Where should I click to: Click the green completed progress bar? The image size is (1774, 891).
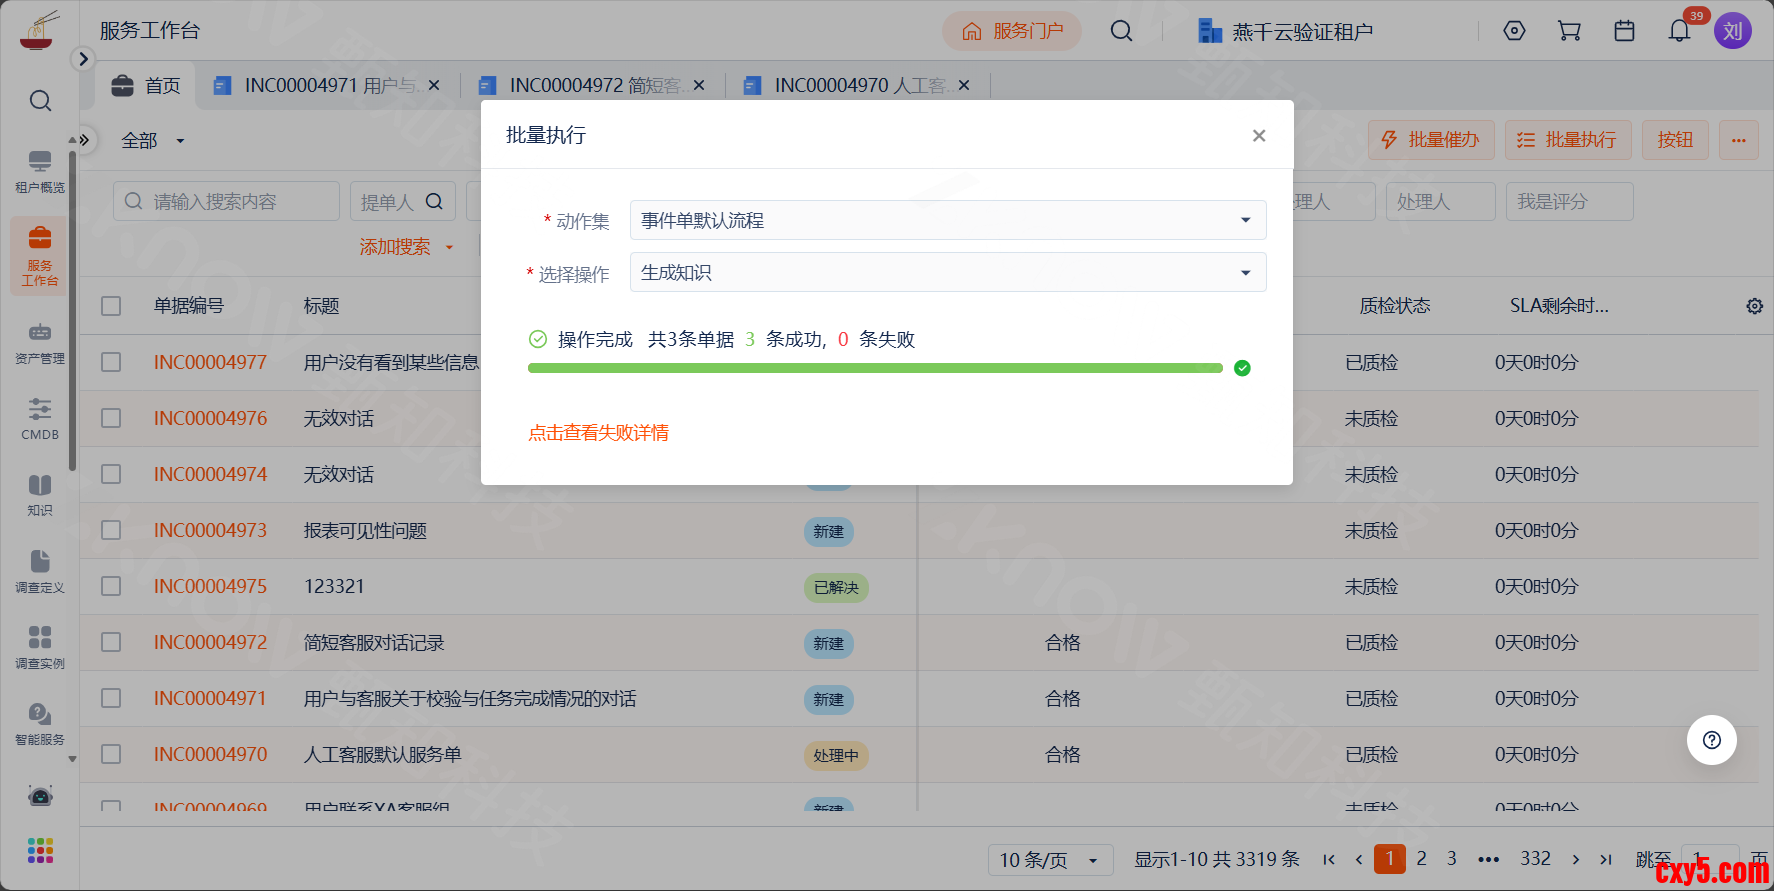click(874, 368)
